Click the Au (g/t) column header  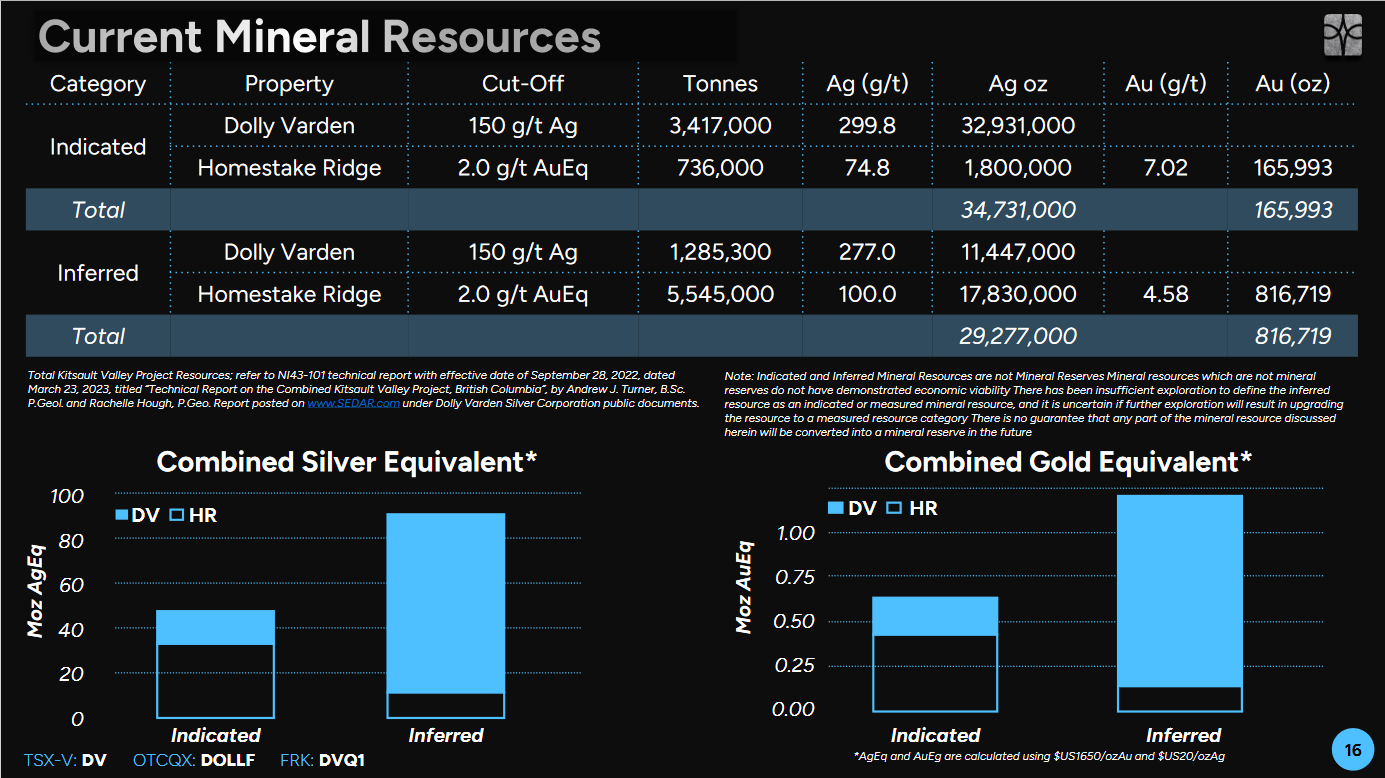point(1165,84)
